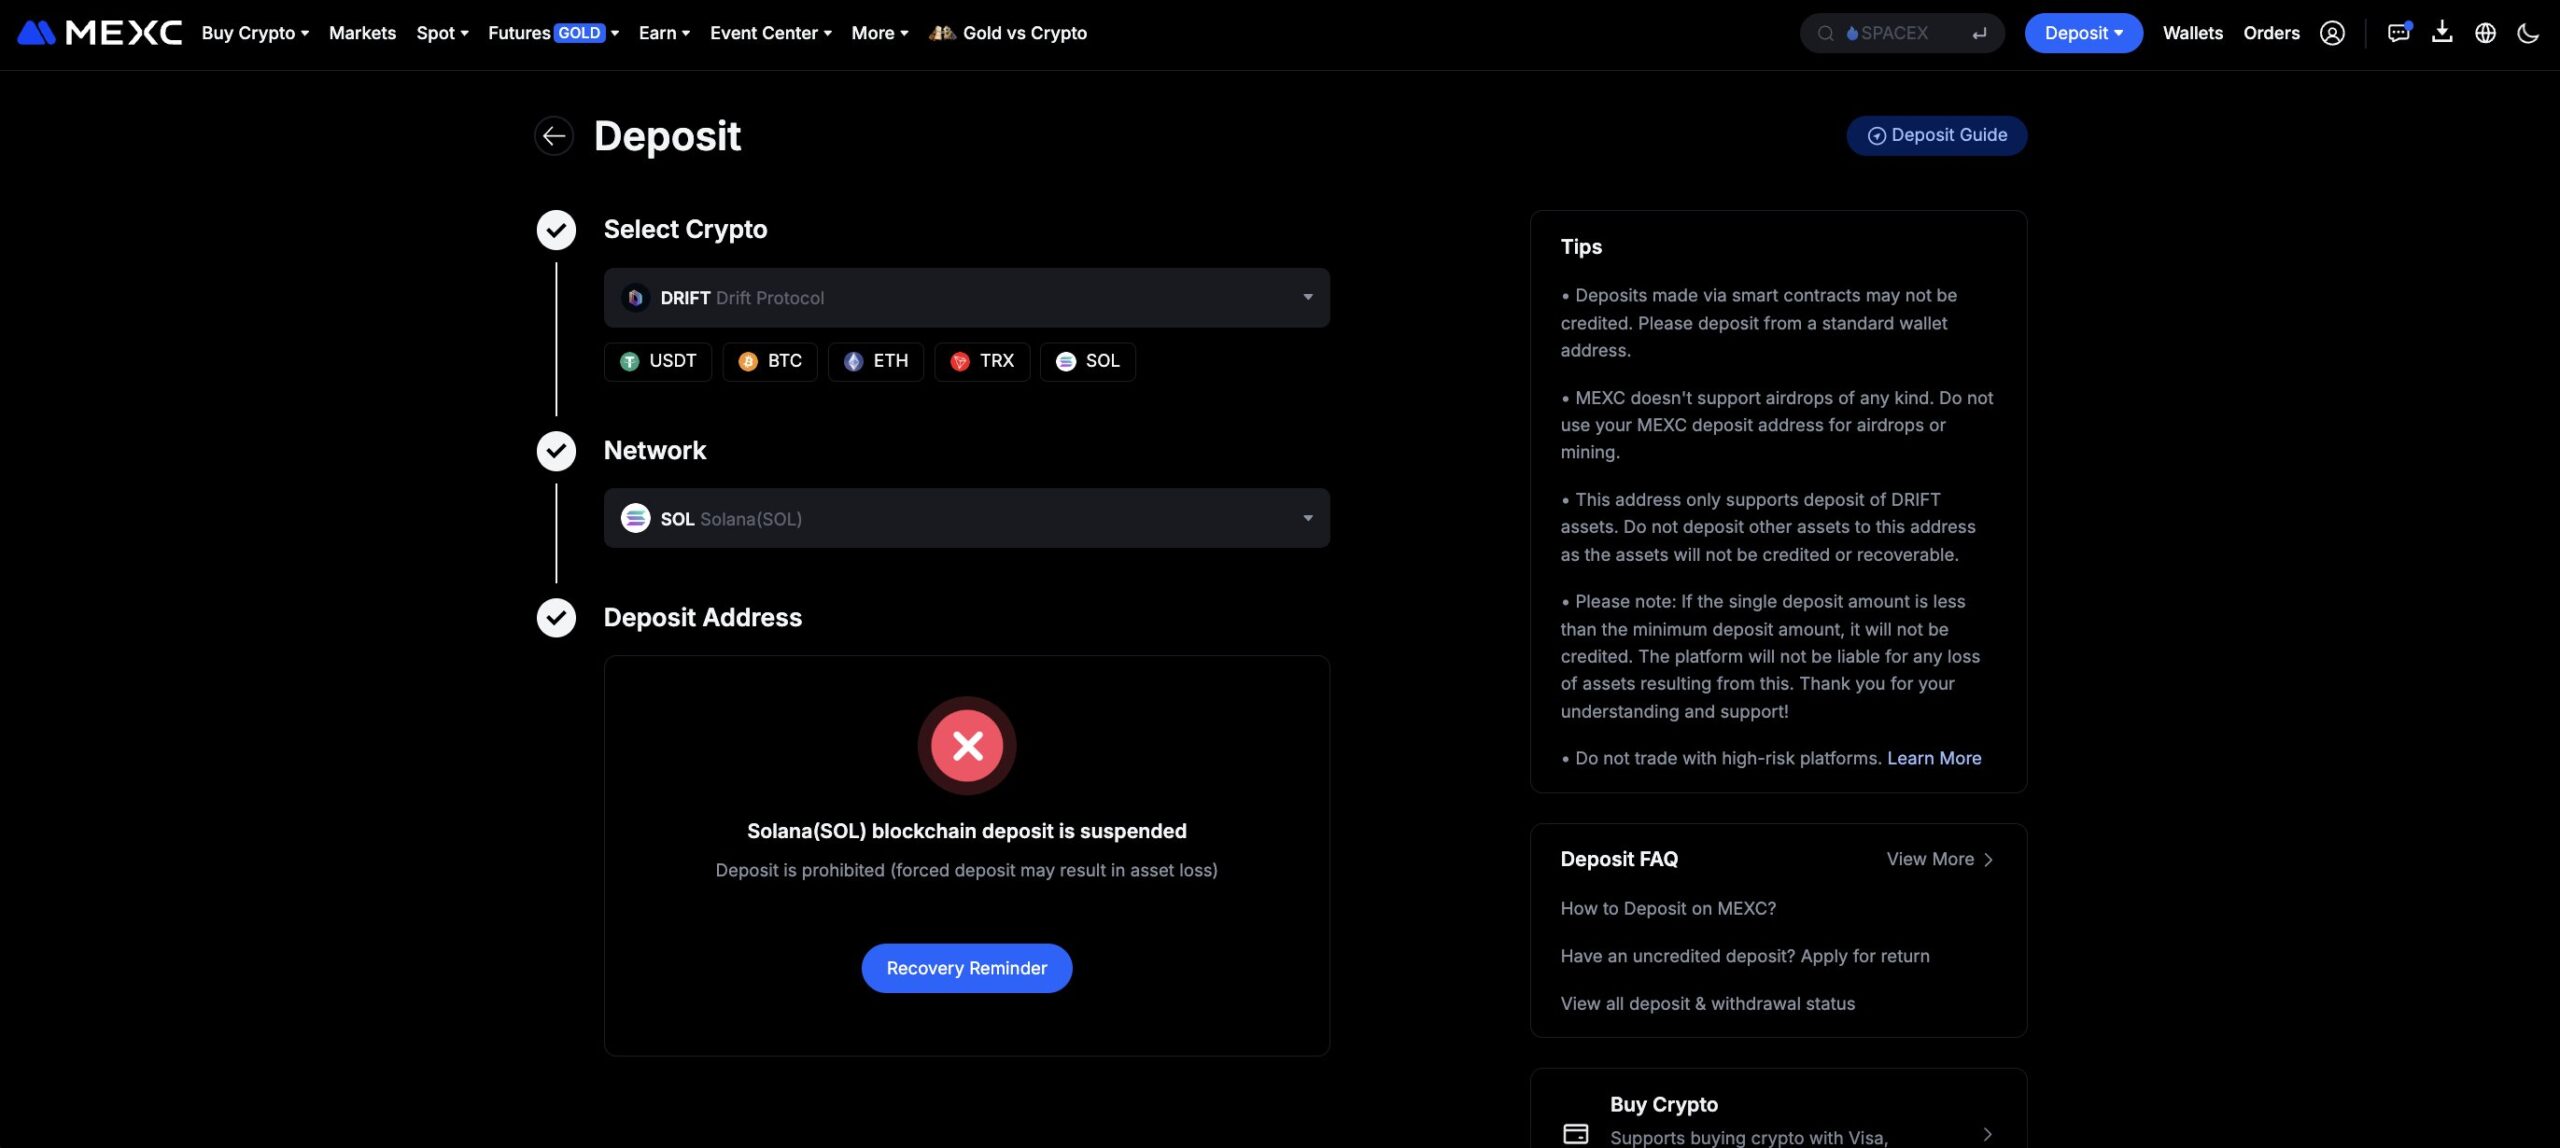Click the Solana network icon
Screen dimensions: 2560x1148
click(635, 518)
